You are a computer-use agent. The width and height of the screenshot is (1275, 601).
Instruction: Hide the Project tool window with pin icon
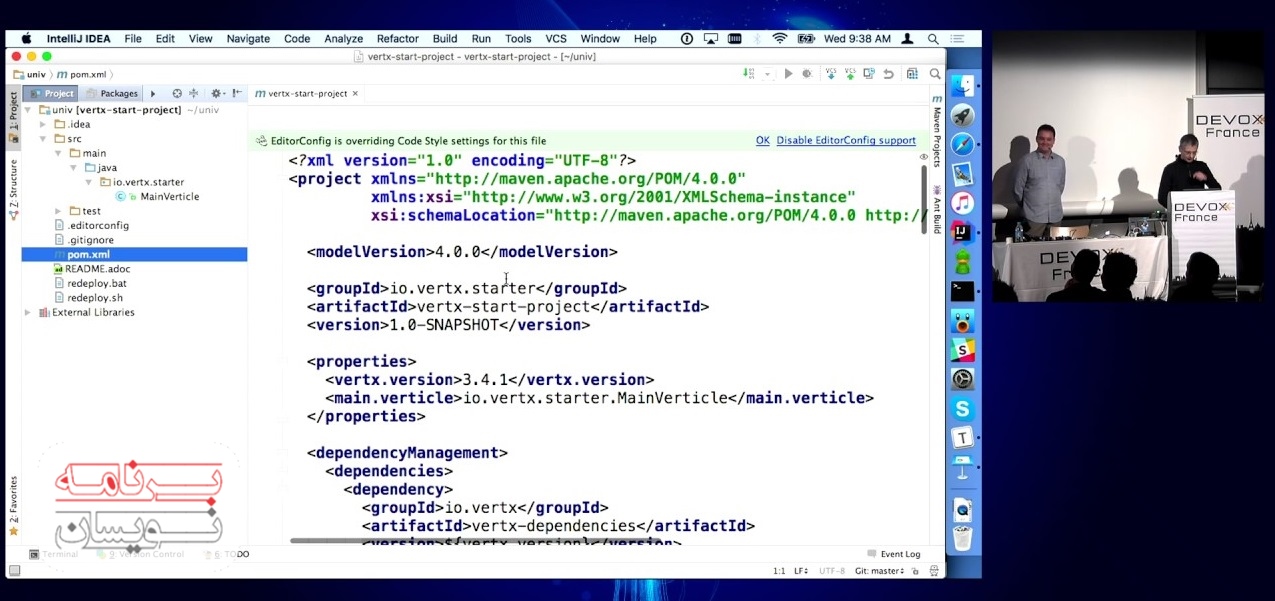pos(237,93)
